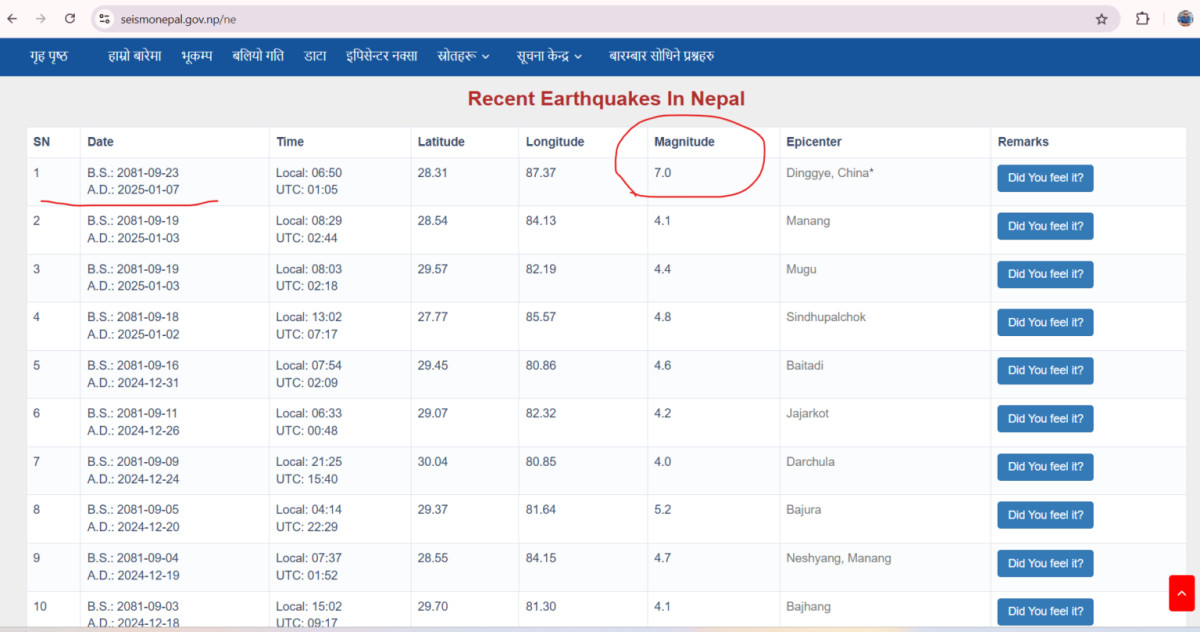This screenshot has height=632, width=1200.
Task: Click the Remarks column header
Action: tap(1023, 142)
